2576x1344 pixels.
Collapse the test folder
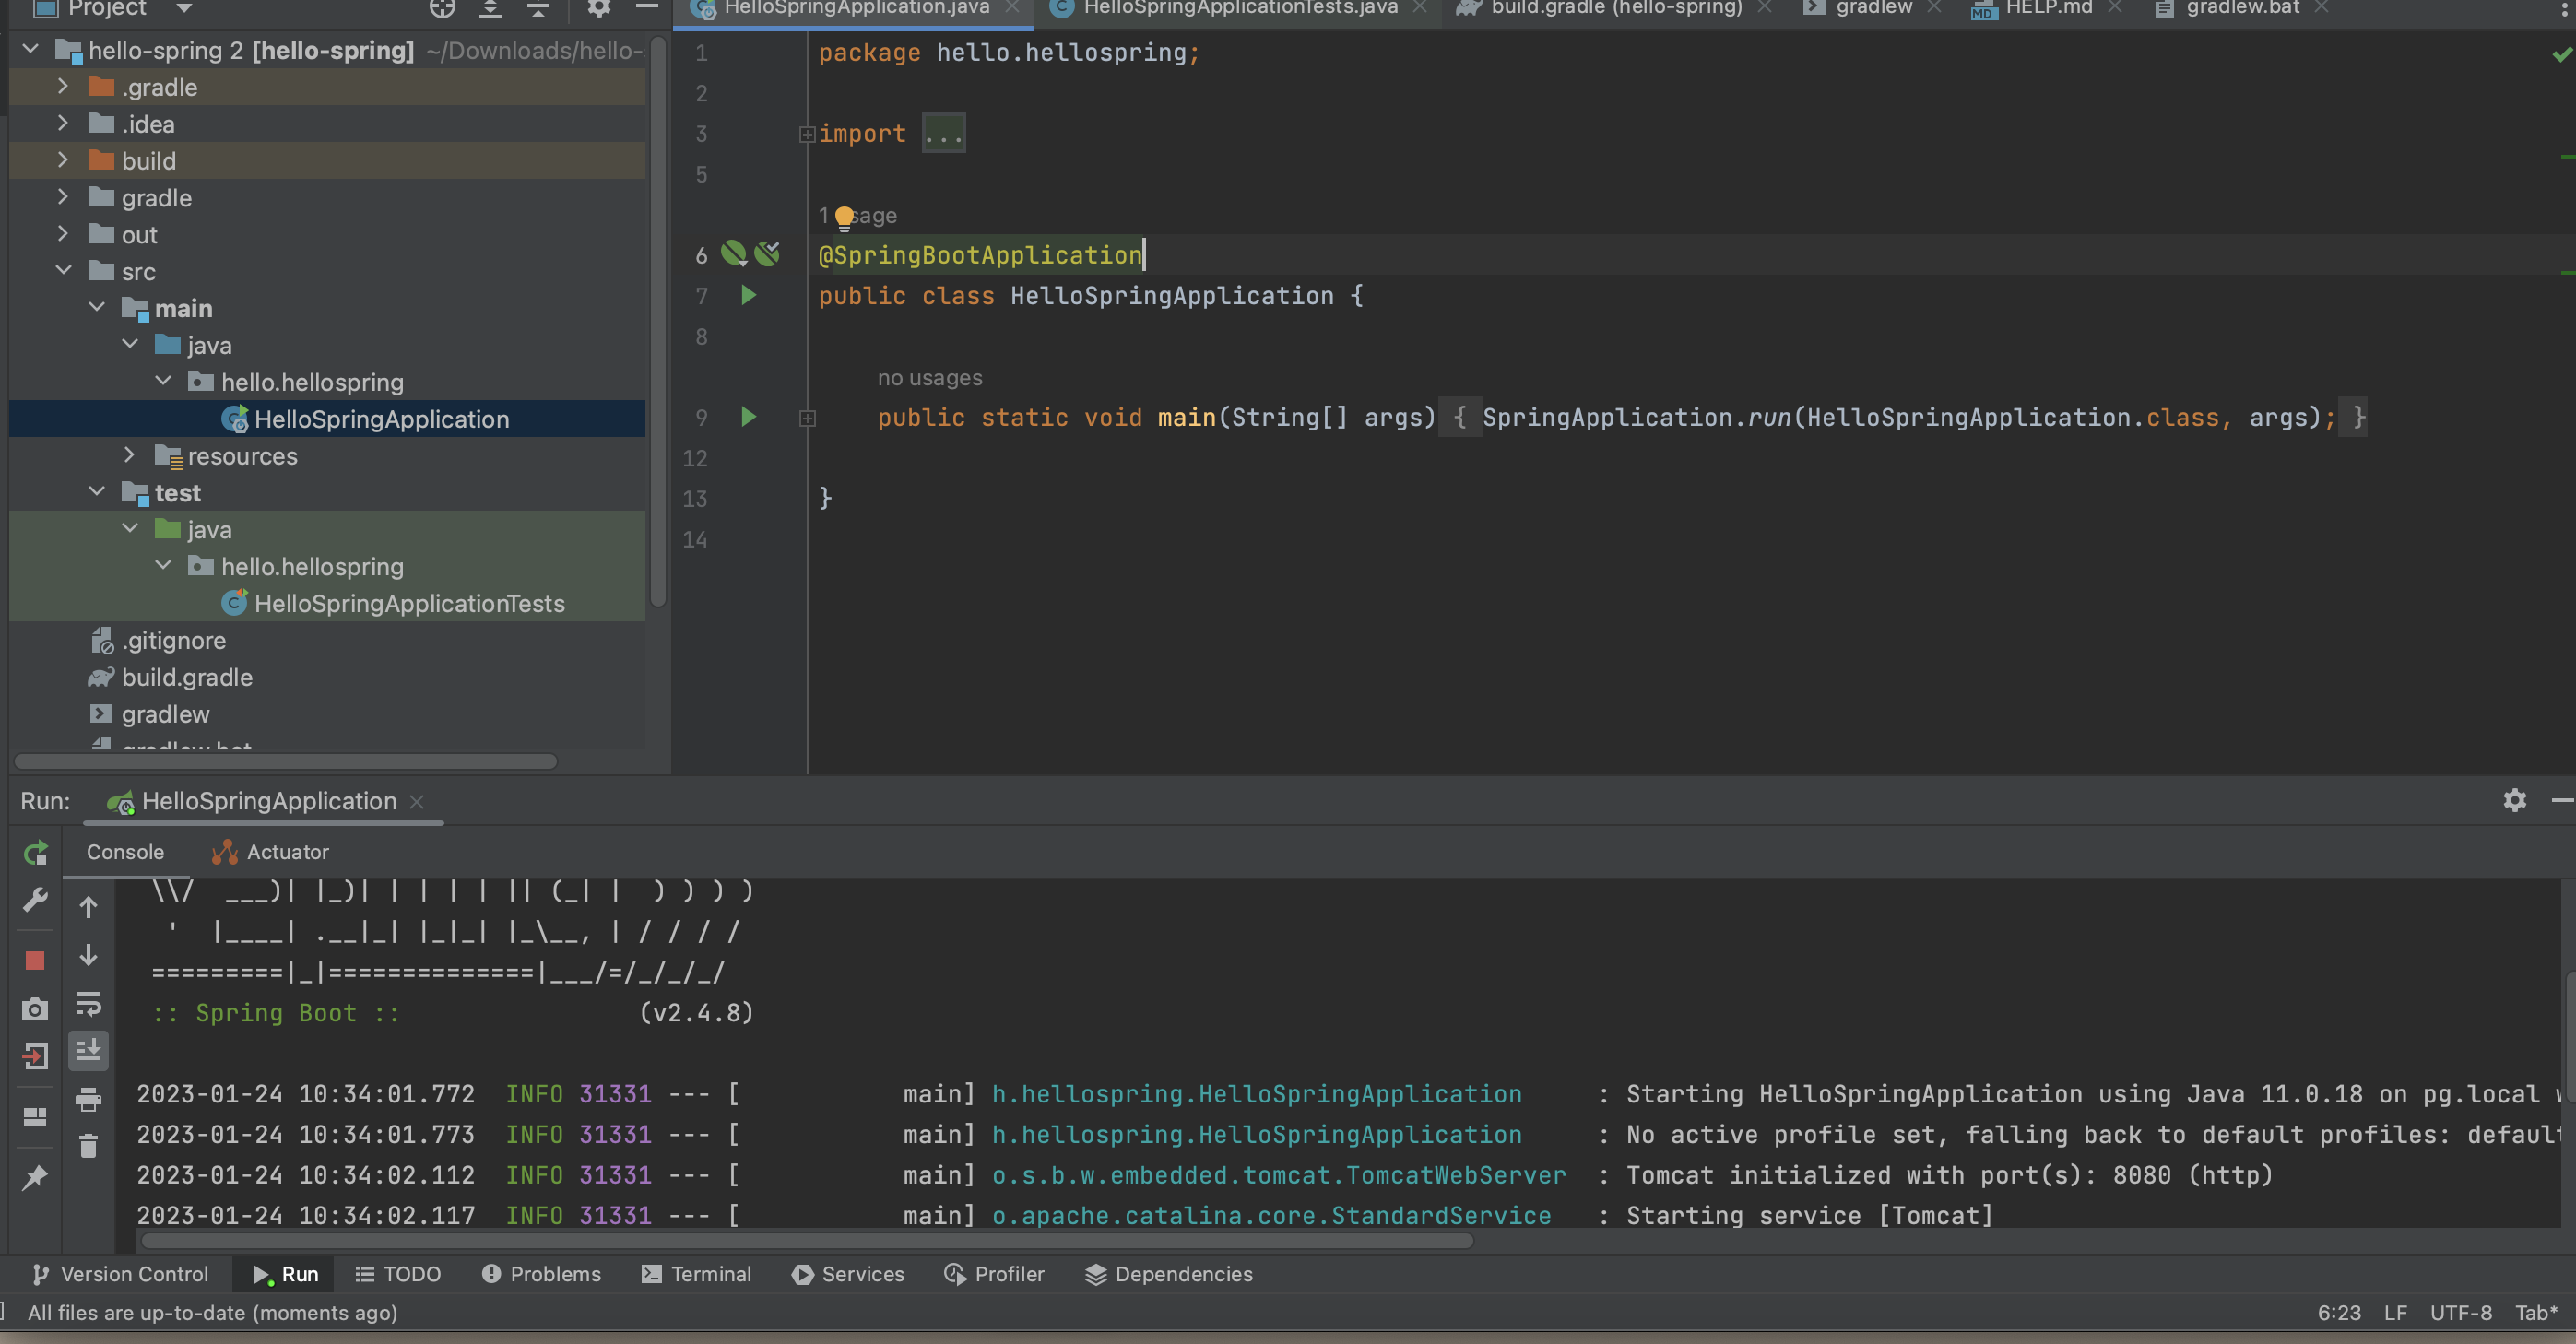coord(96,491)
